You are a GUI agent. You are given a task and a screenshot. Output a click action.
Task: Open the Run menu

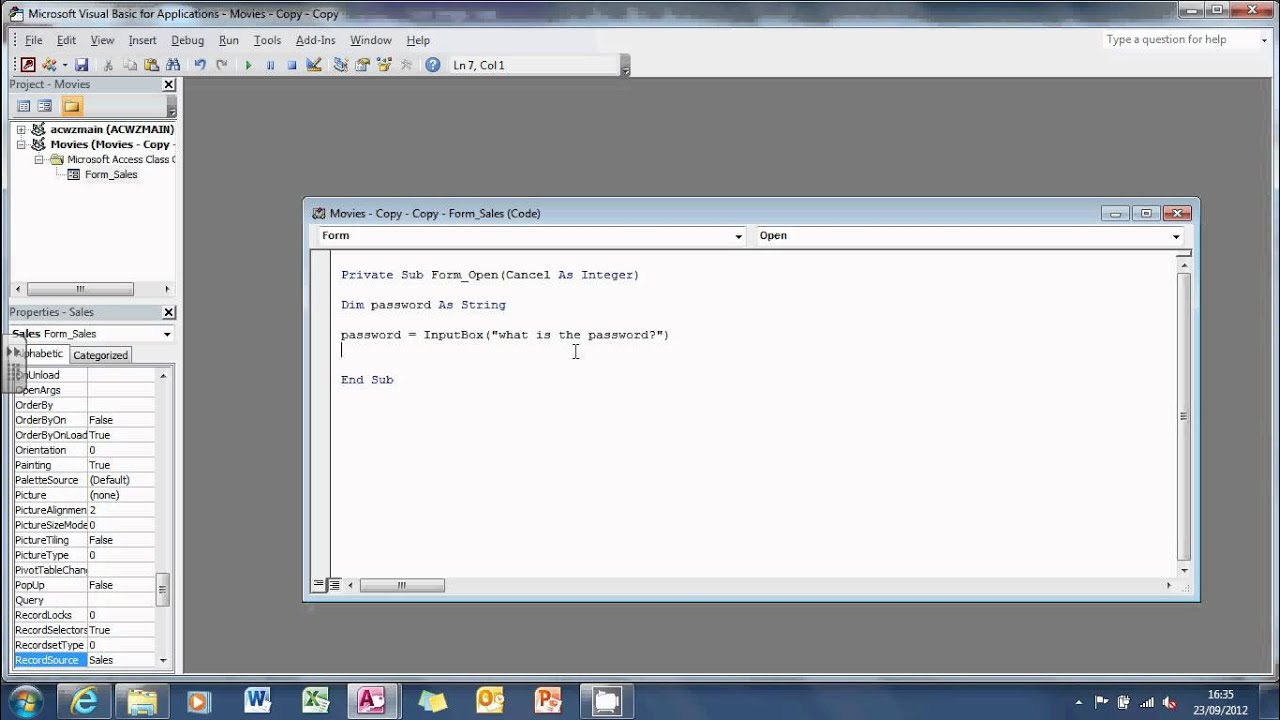click(229, 40)
